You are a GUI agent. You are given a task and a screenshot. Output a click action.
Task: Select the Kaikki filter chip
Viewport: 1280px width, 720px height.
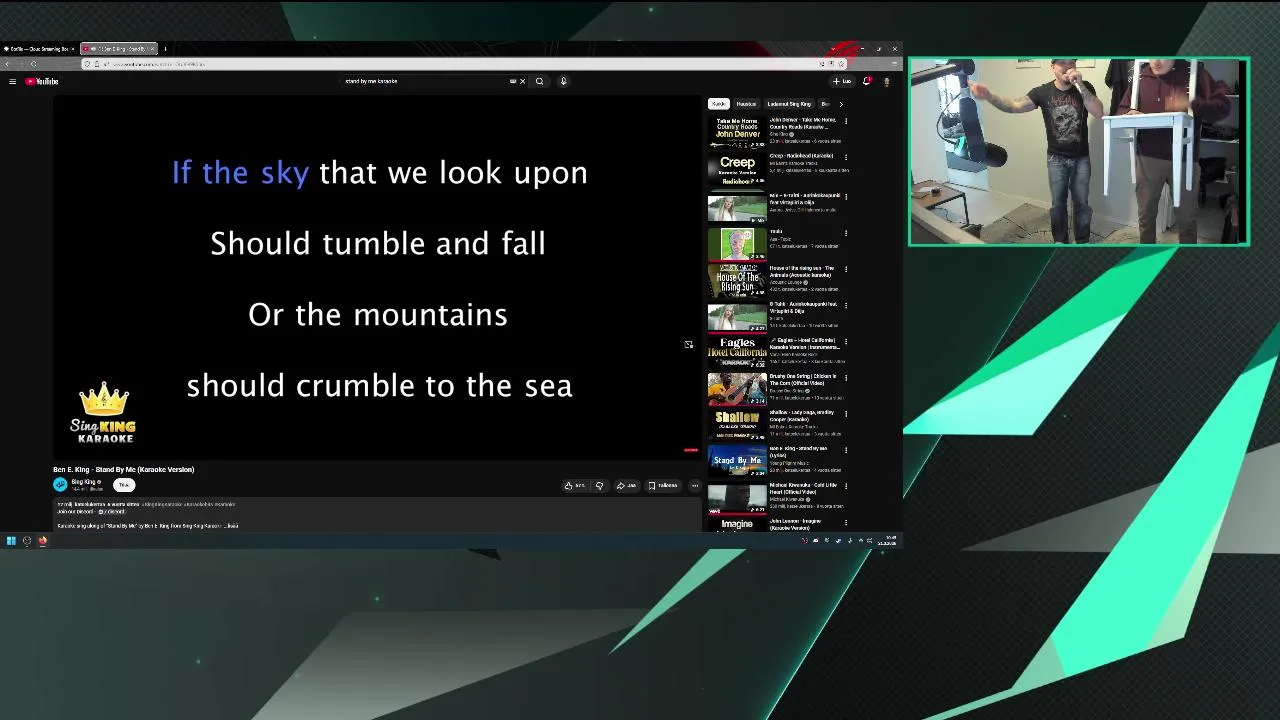(x=718, y=104)
